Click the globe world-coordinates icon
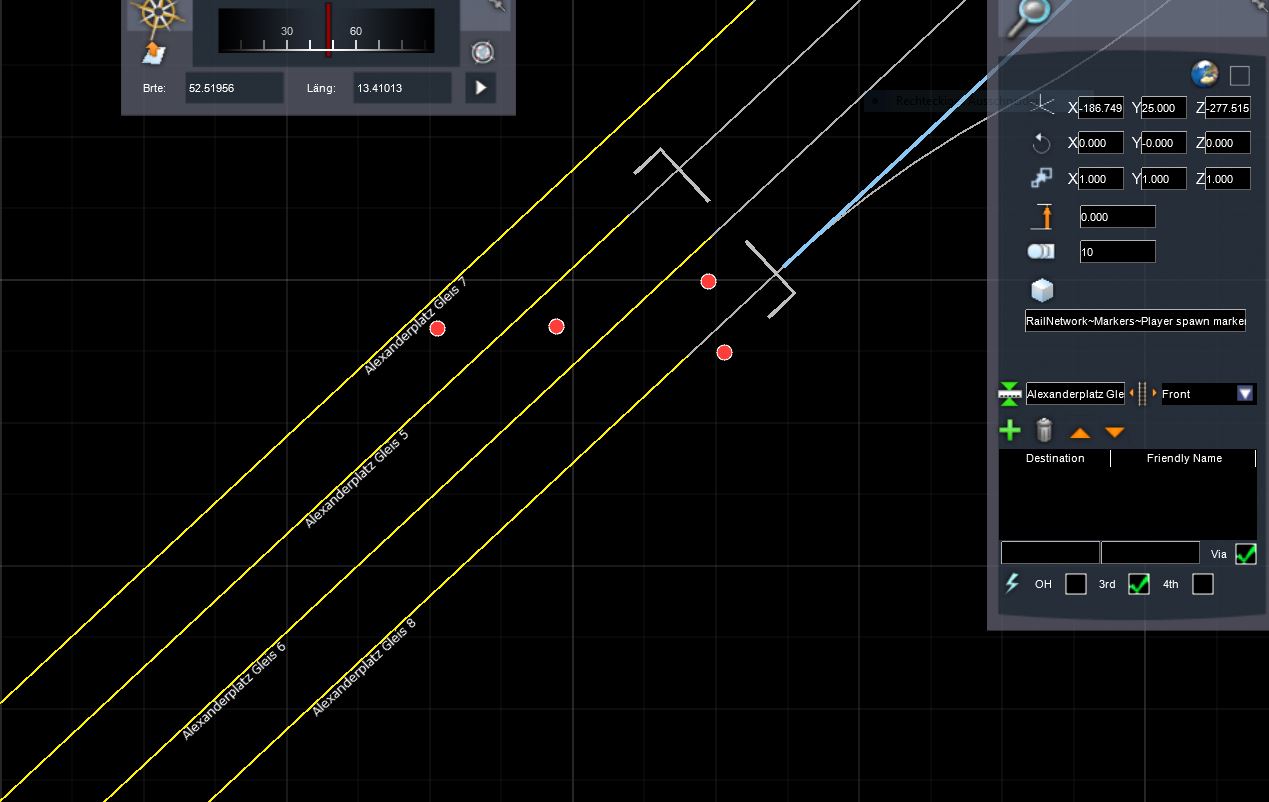This screenshot has height=802, width=1269. click(1205, 74)
